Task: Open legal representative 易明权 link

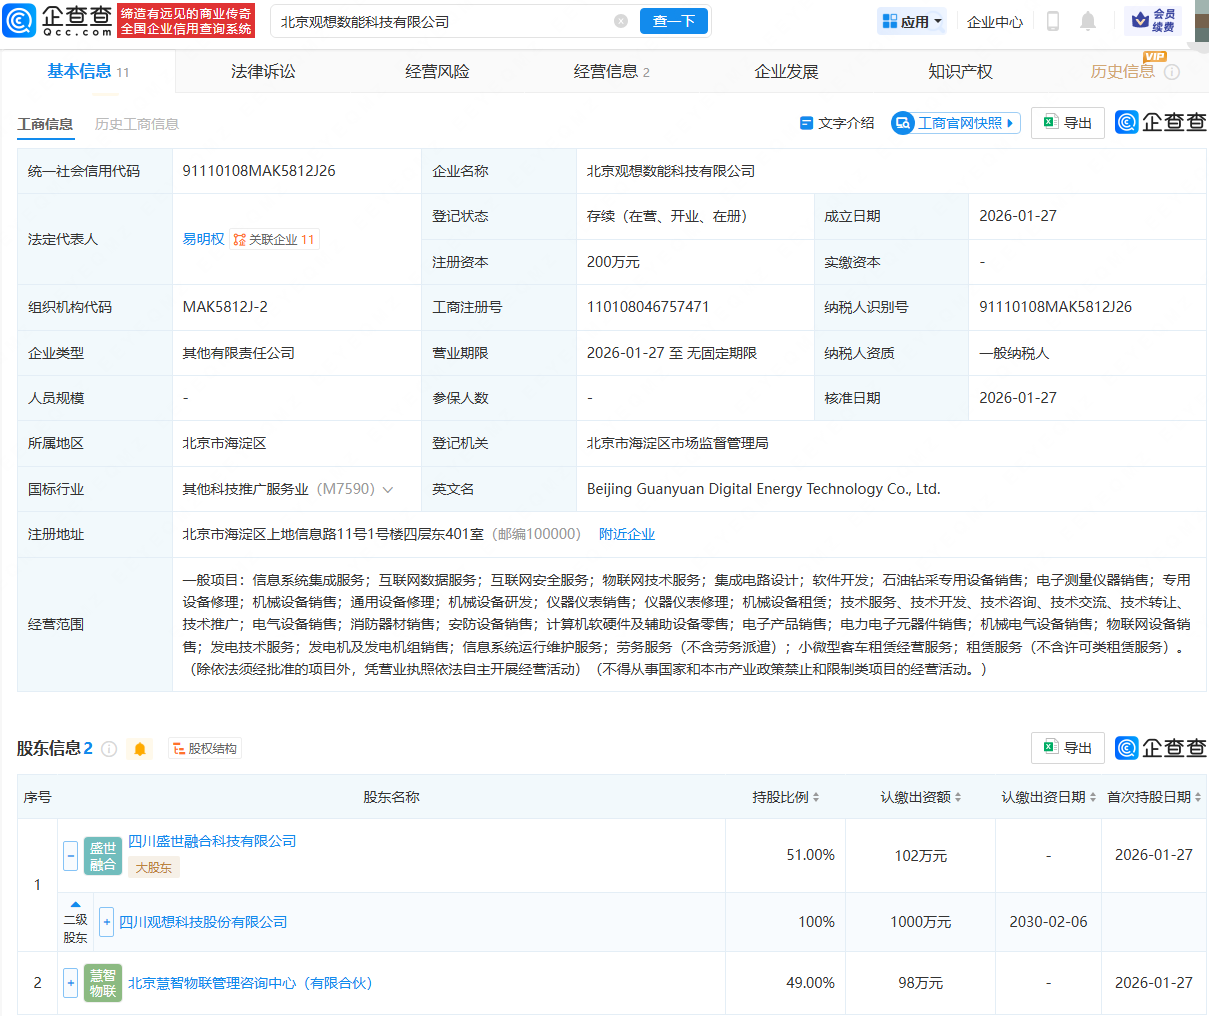Action: (x=203, y=239)
